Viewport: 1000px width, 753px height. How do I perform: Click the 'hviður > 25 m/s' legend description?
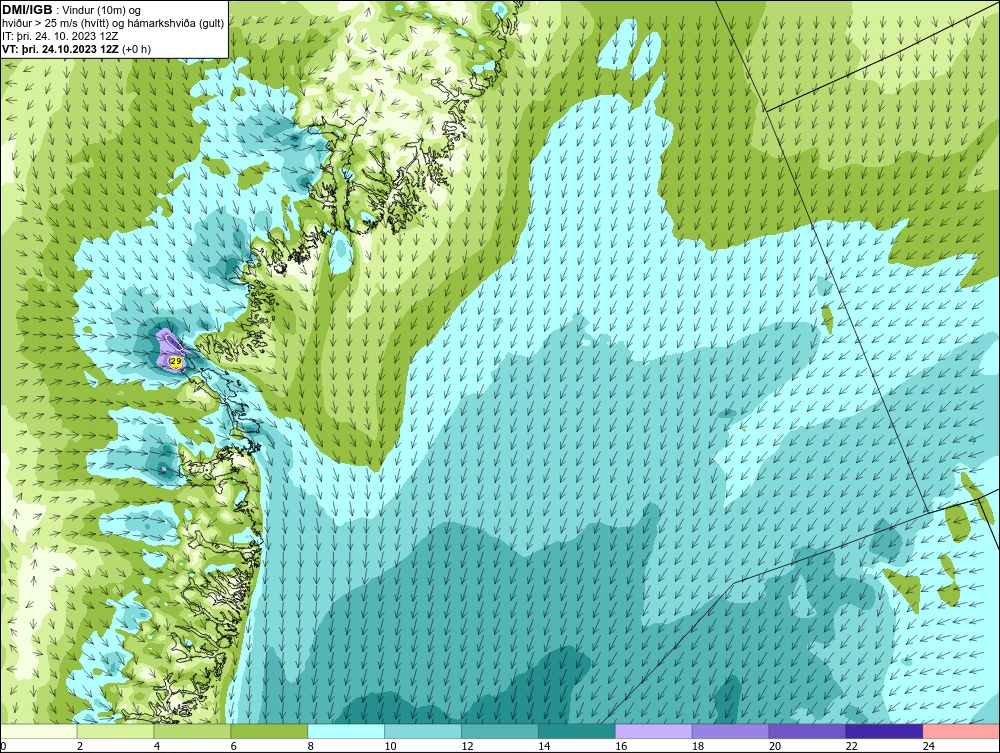113,24
